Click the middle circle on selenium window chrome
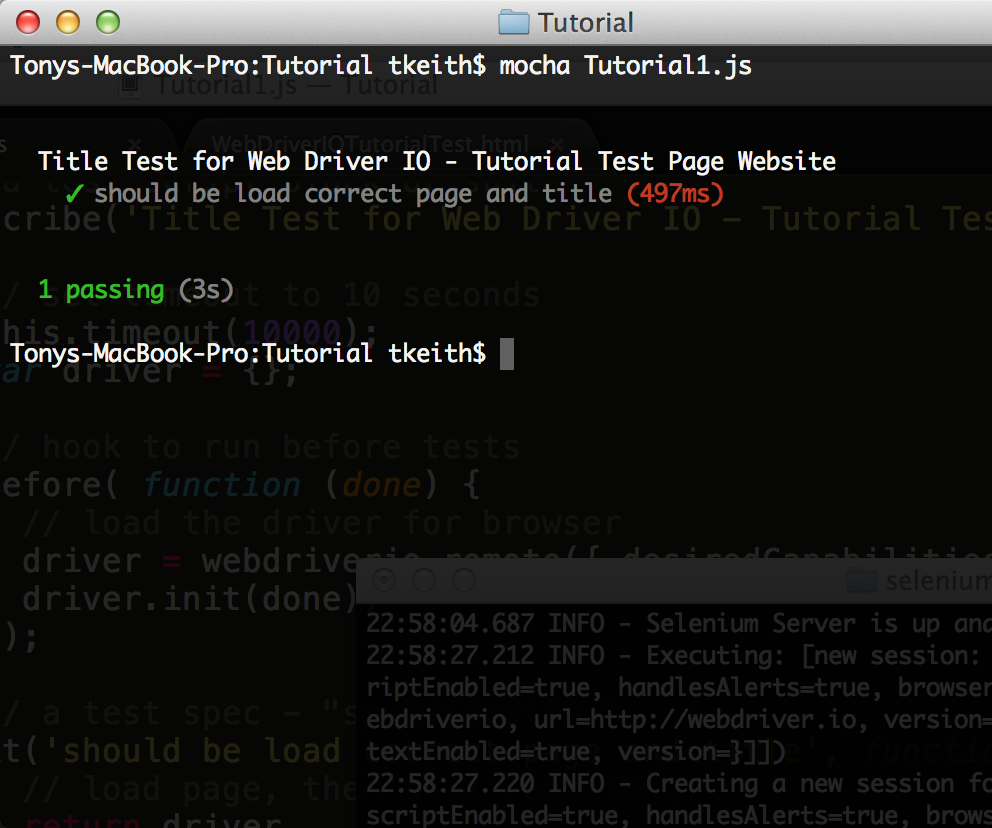 [425, 580]
